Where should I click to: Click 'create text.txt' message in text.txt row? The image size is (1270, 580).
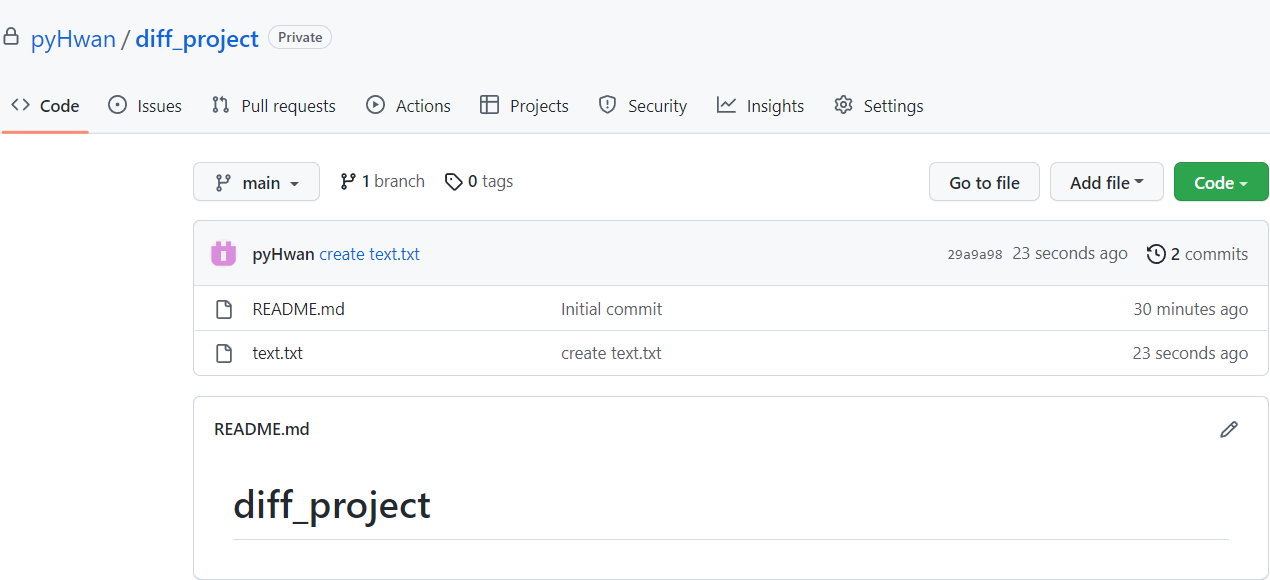coord(611,353)
